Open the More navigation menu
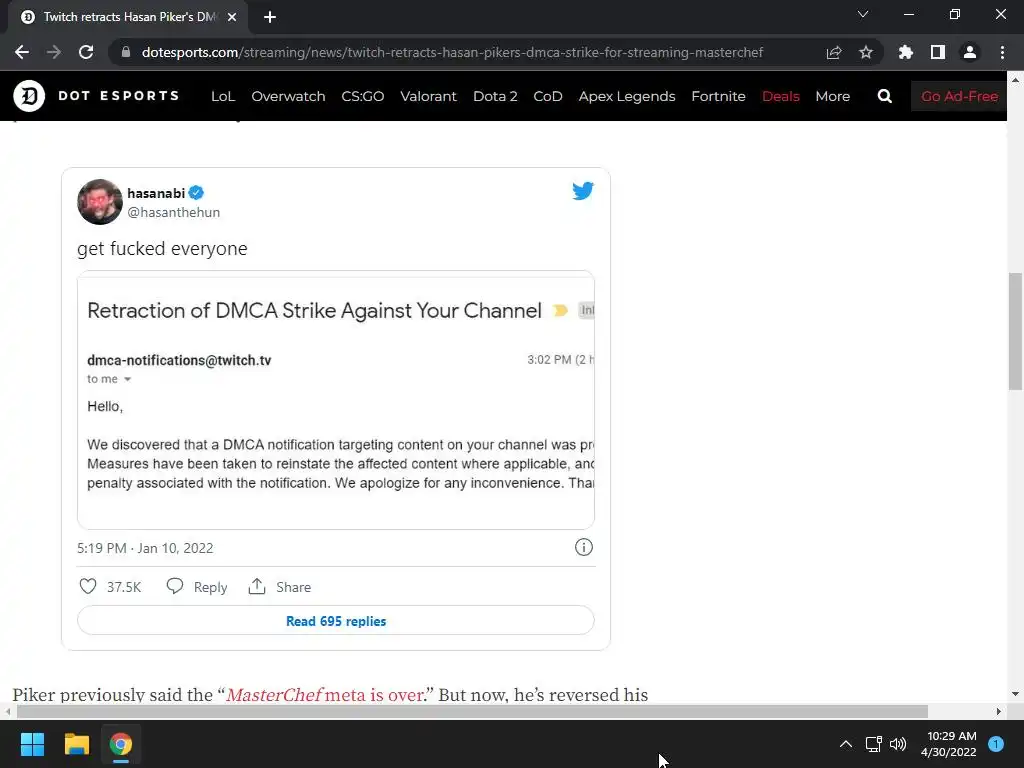 (832, 96)
